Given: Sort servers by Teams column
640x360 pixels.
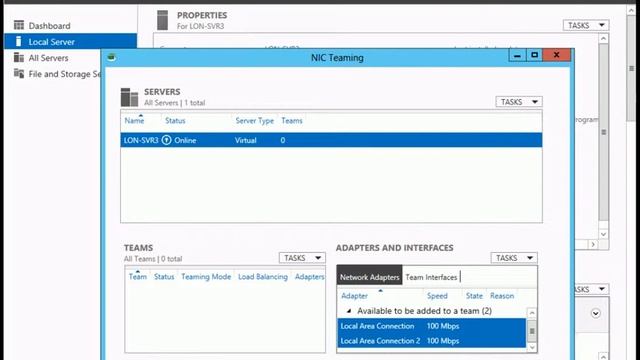Looking at the screenshot, I should click(x=292, y=121).
